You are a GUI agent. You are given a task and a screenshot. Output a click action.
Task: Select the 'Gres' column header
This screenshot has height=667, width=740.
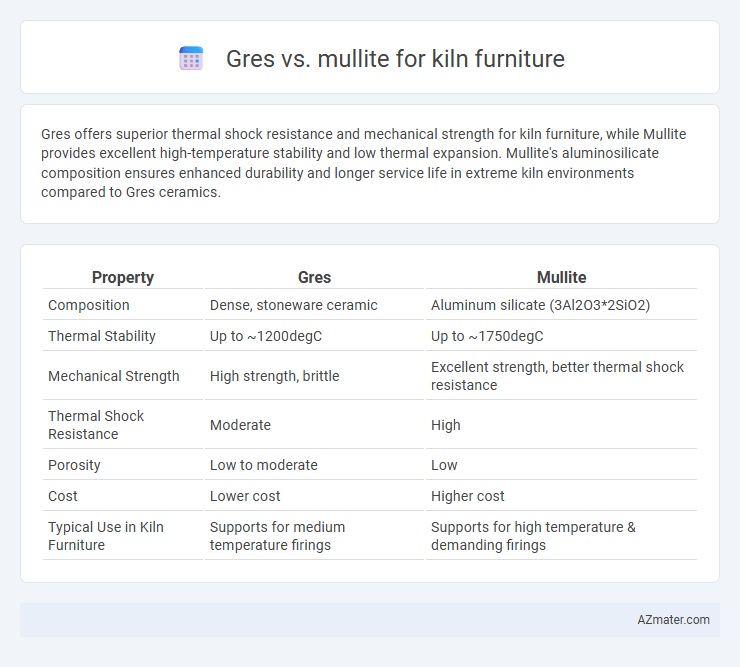click(314, 277)
